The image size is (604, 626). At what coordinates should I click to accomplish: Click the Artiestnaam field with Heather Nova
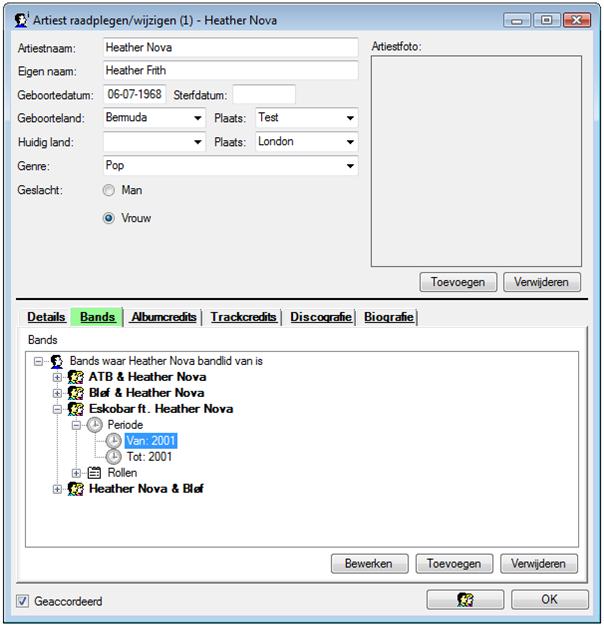tap(231, 48)
